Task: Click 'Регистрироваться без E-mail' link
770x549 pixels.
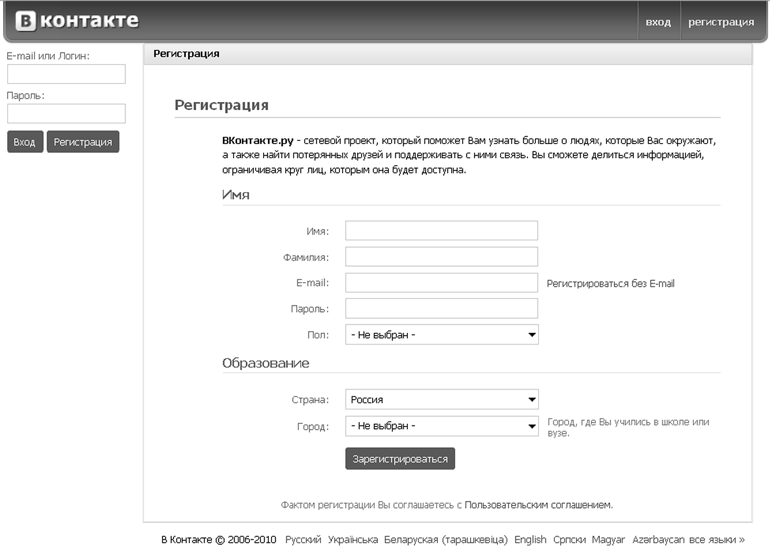Action: 610,284
